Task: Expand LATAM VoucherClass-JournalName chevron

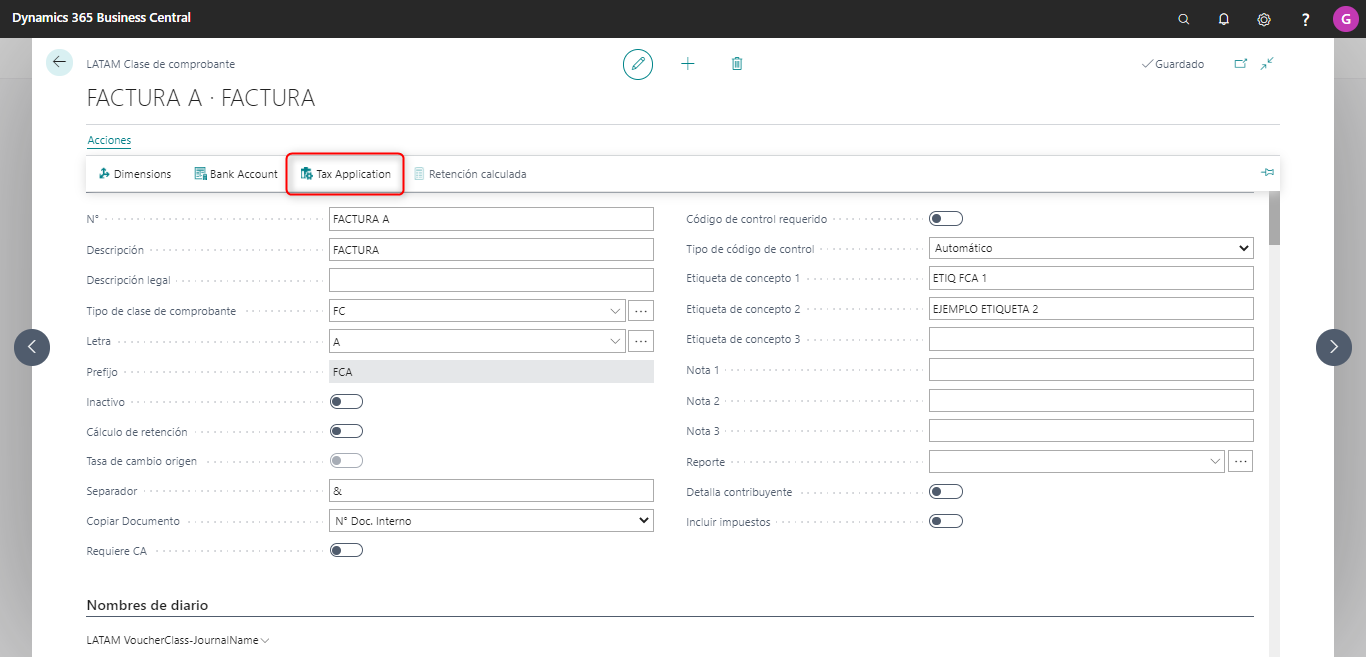Action: (x=265, y=640)
